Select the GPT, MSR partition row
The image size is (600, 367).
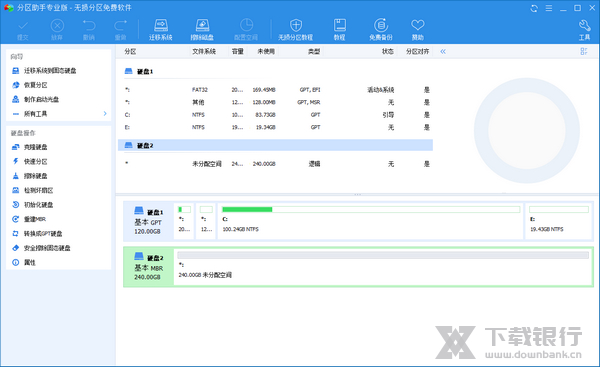tap(275, 102)
